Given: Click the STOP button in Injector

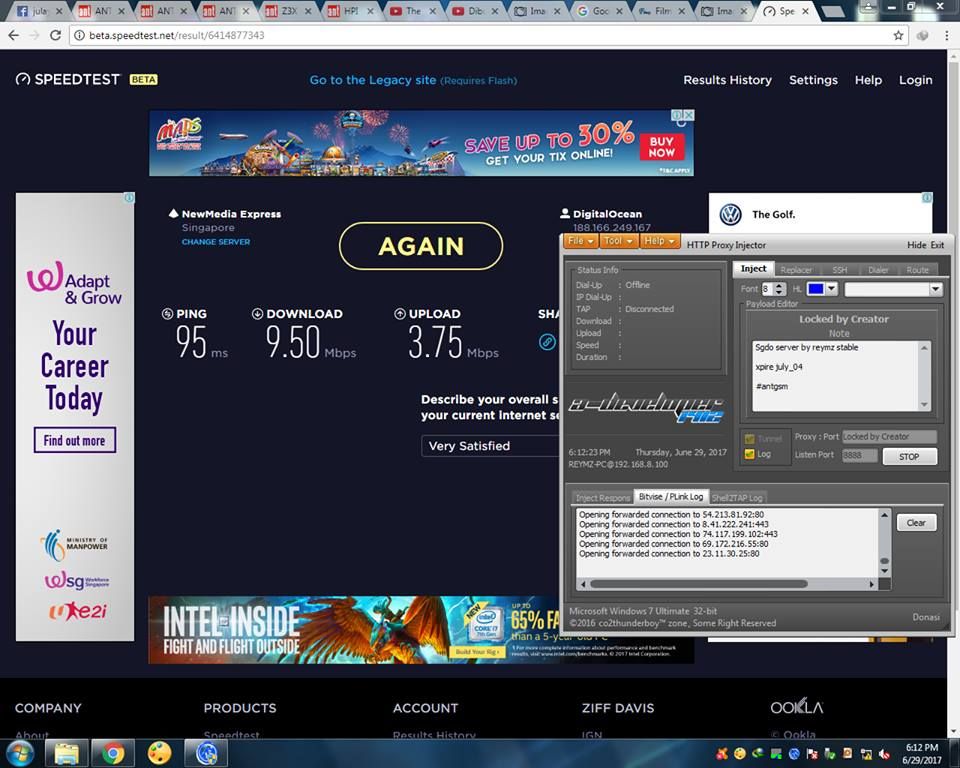Looking at the screenshot, I should coord(909,456).
